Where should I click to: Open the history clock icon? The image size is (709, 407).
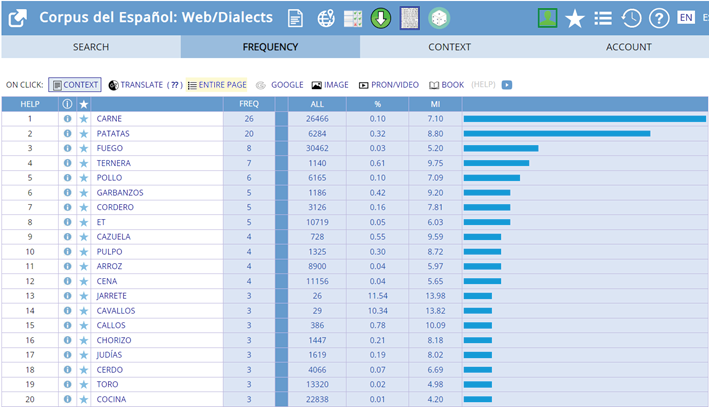631,18
